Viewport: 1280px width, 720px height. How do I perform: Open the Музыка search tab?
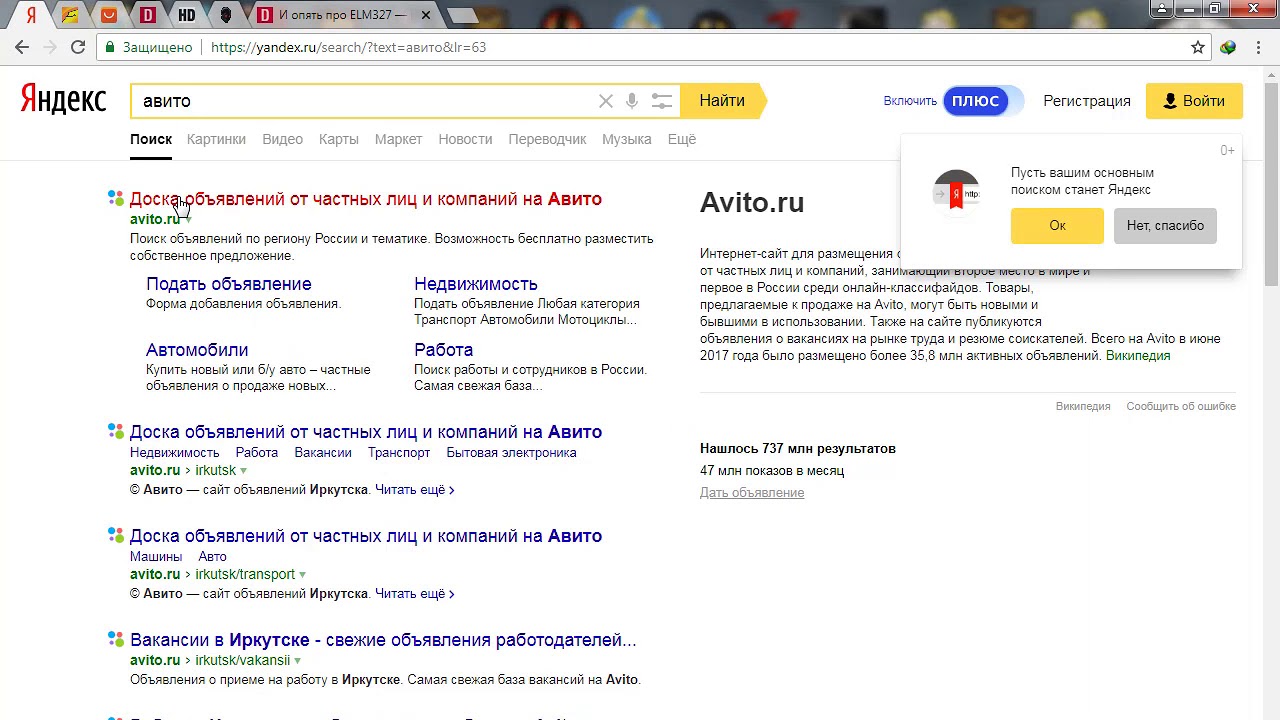[x=627, y=139]
